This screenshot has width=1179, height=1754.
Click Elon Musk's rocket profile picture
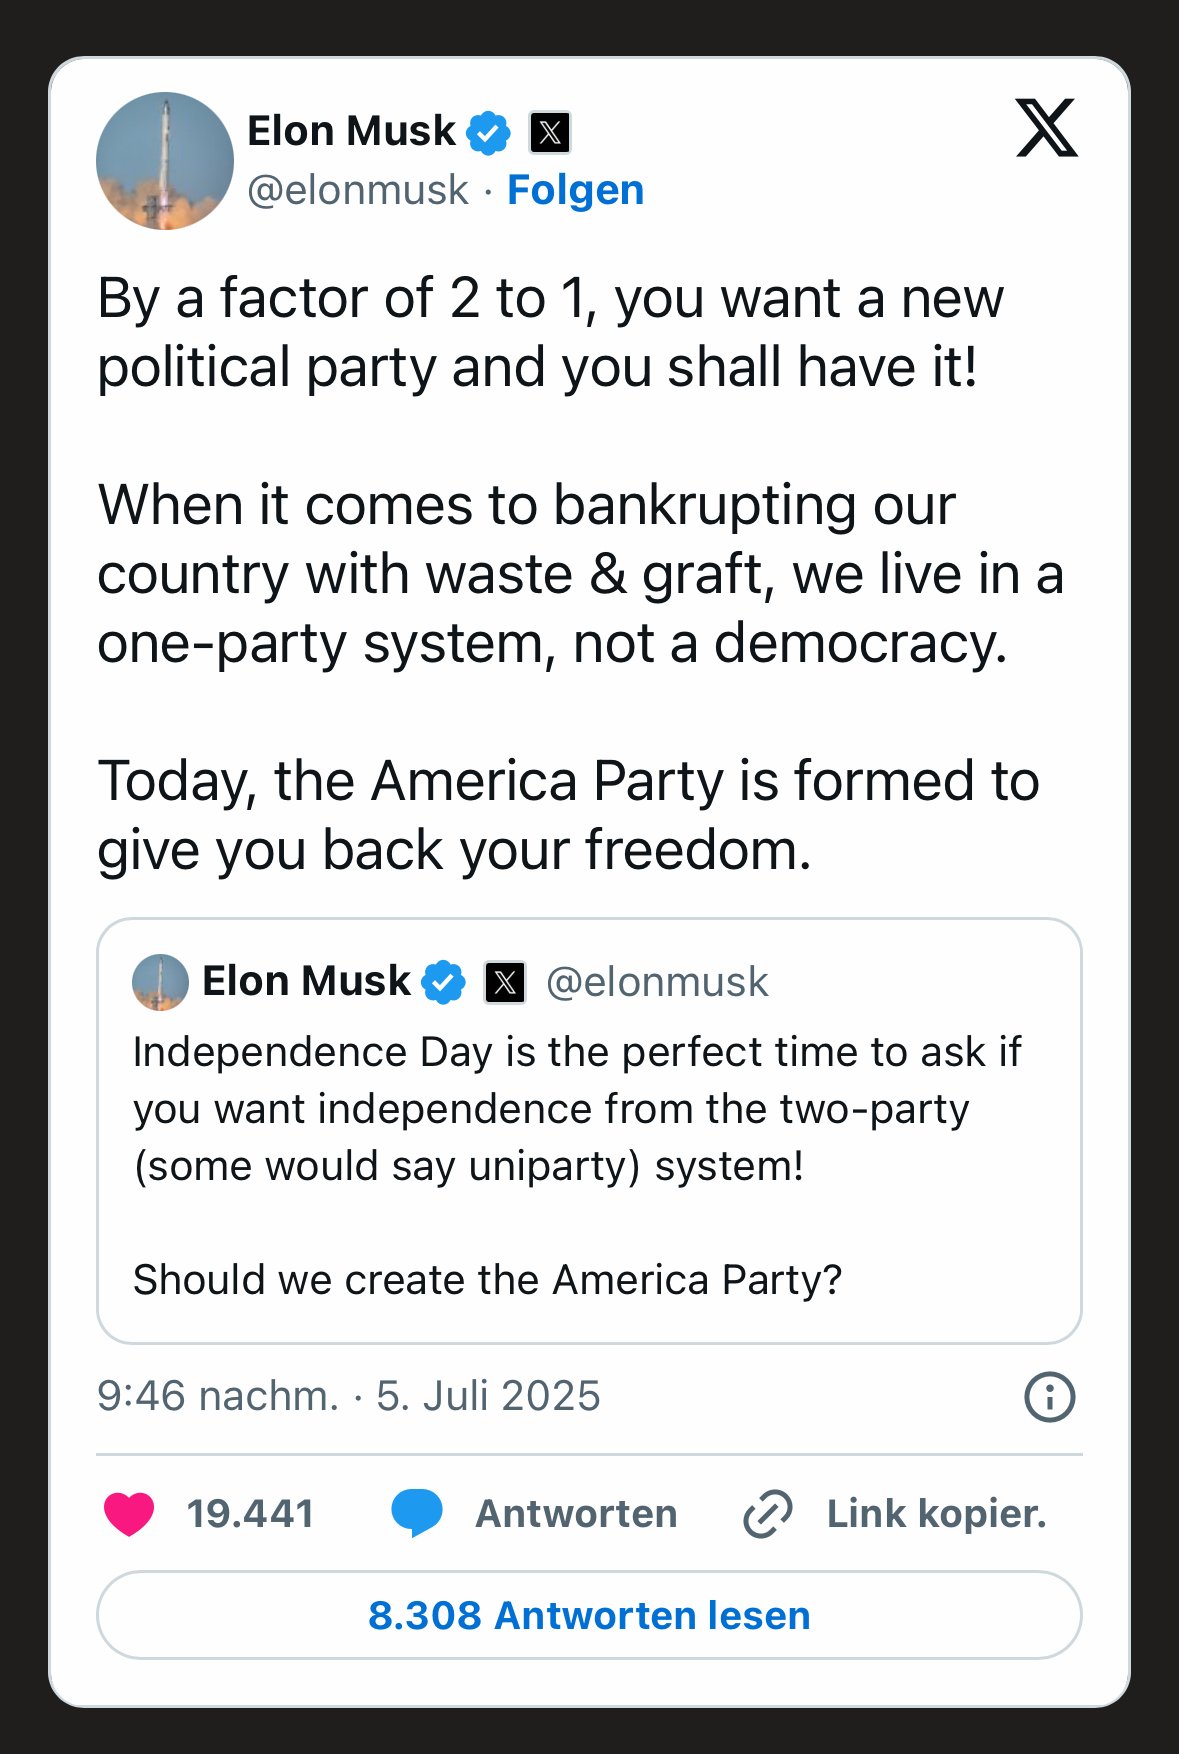click(165, 161)
